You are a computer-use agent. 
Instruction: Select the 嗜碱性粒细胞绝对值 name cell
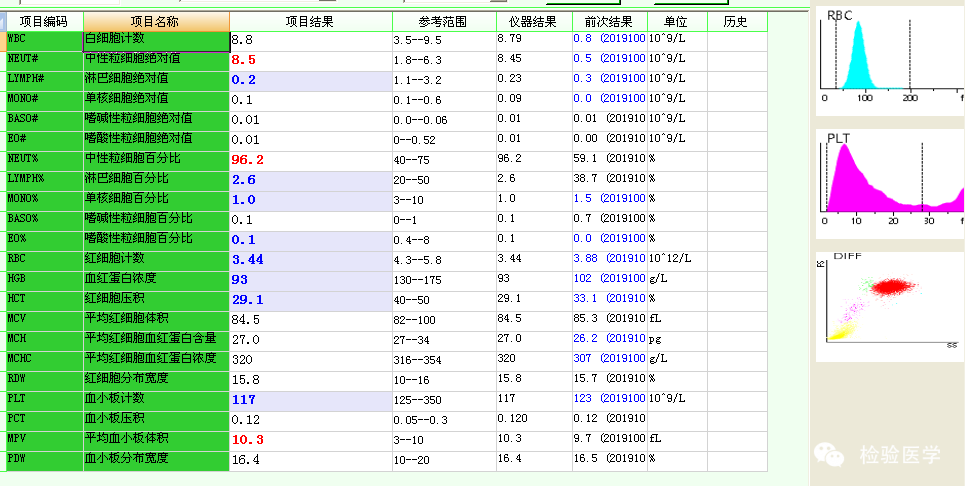(156, 121)
